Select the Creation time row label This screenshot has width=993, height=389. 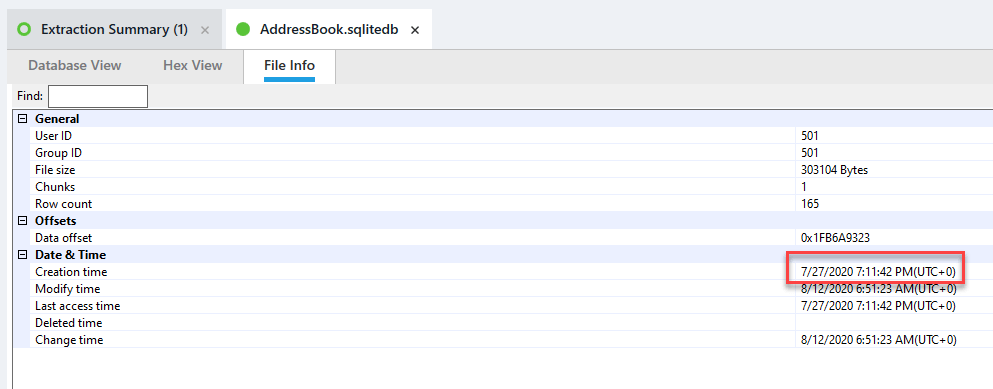[71, 272]
